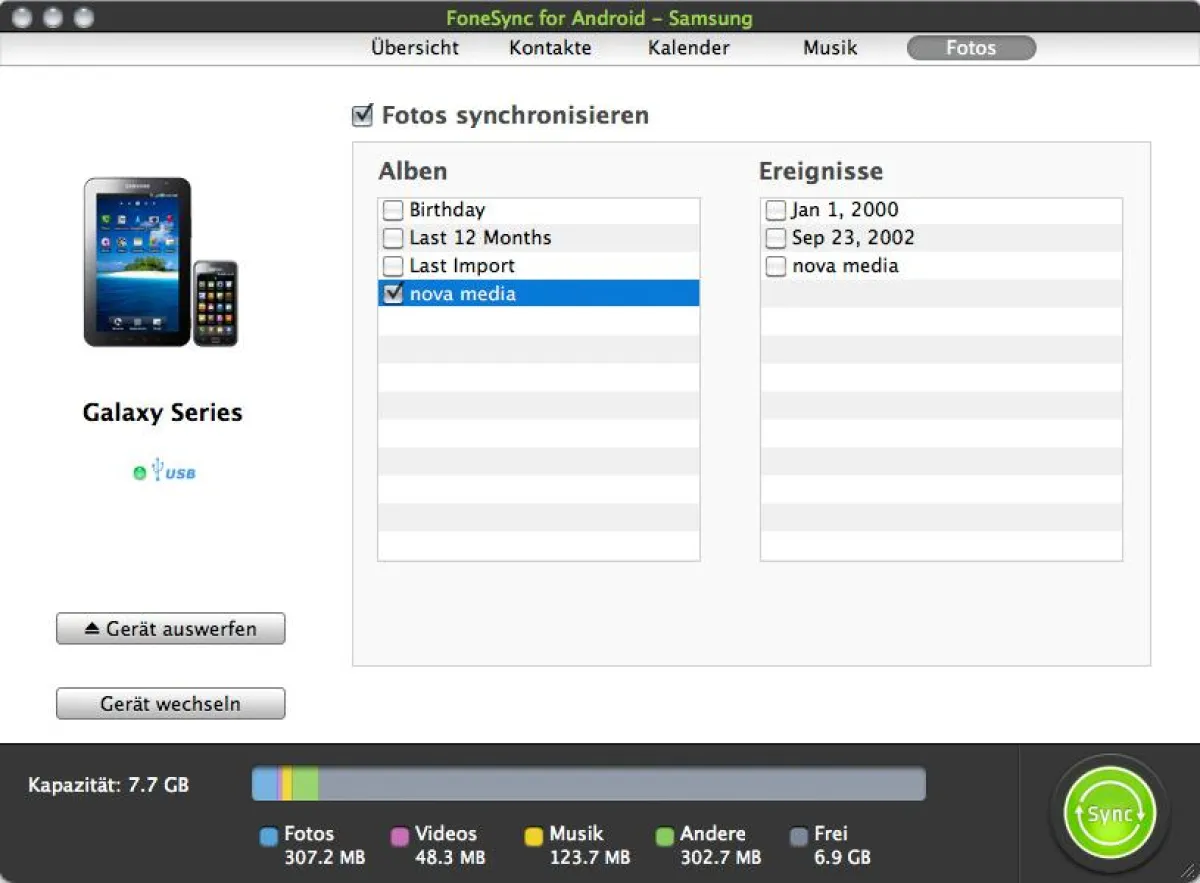
Task: Disable the Fotos synchronisieren checkbox
Action: [x=364, y=114]
